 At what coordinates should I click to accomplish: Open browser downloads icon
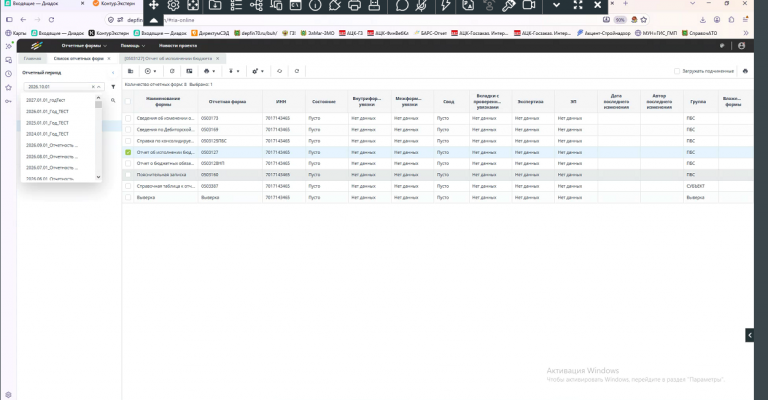702,20
